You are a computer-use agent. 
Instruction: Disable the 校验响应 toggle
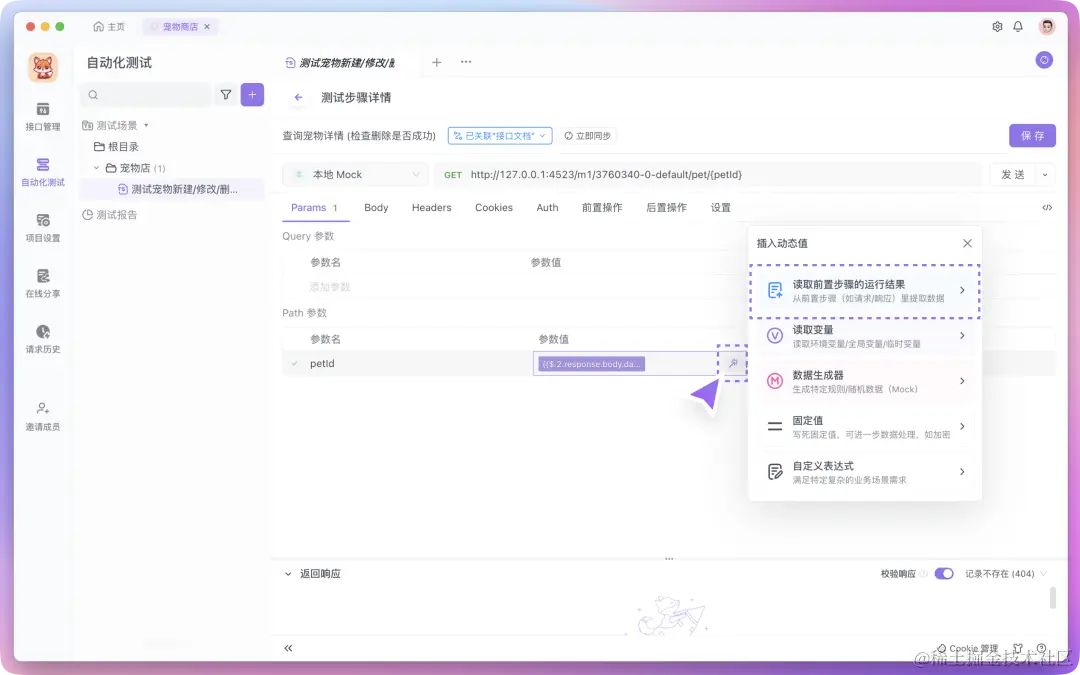click(x=943, y=573)
